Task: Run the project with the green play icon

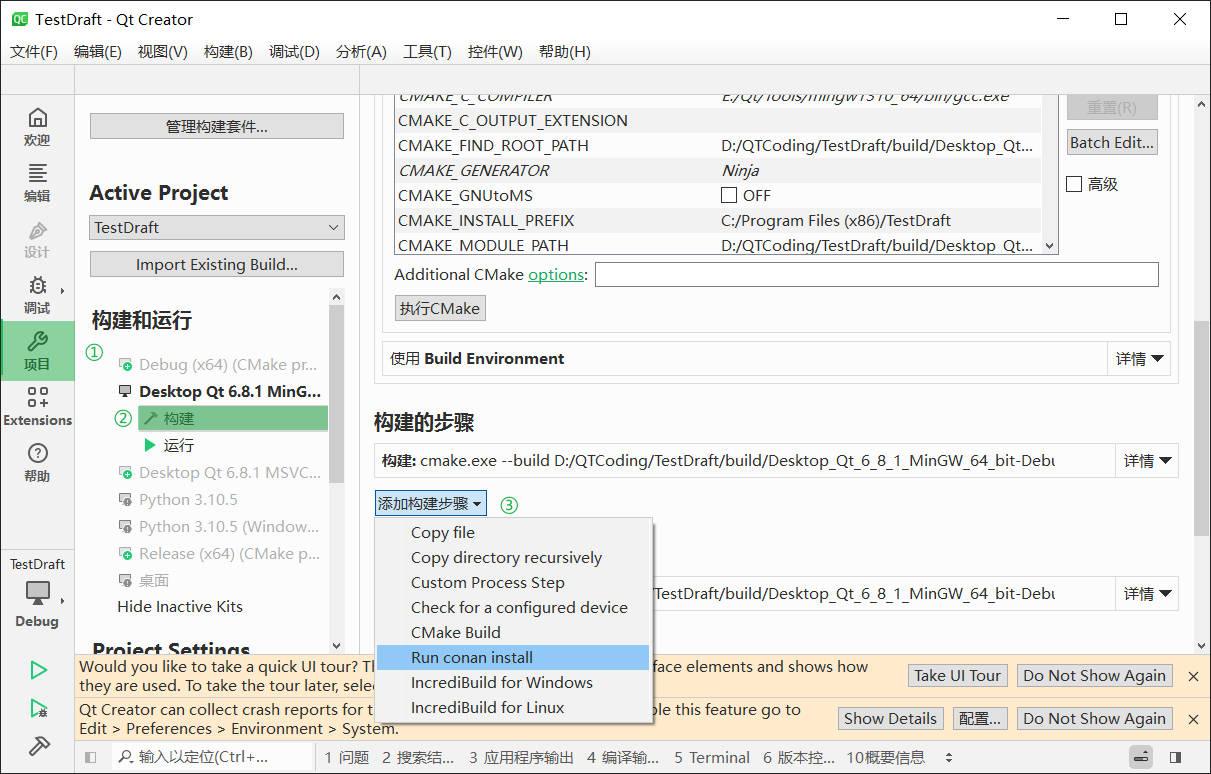Action: point(39,669)
